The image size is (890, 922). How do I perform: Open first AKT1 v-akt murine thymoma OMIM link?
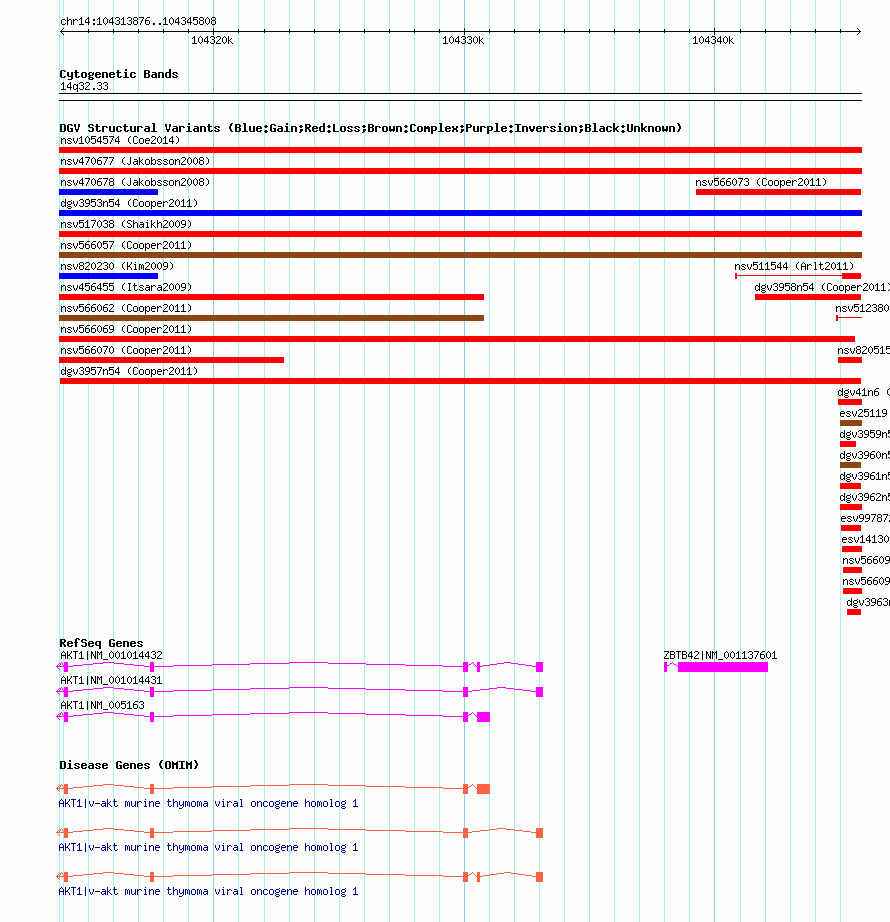(208, 803)
